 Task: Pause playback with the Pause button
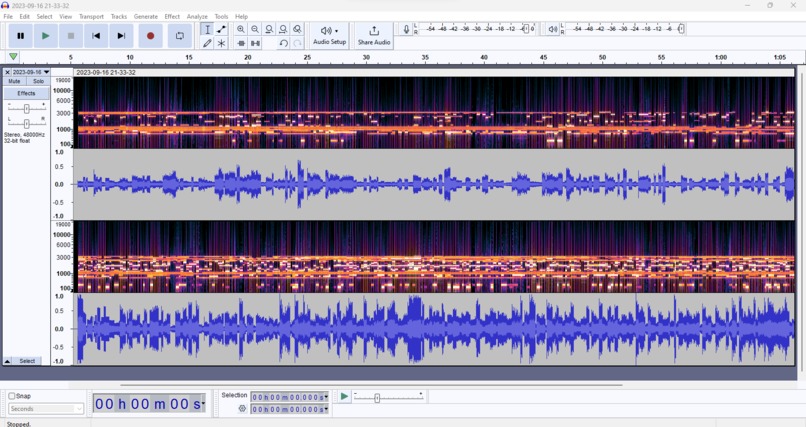21,36
